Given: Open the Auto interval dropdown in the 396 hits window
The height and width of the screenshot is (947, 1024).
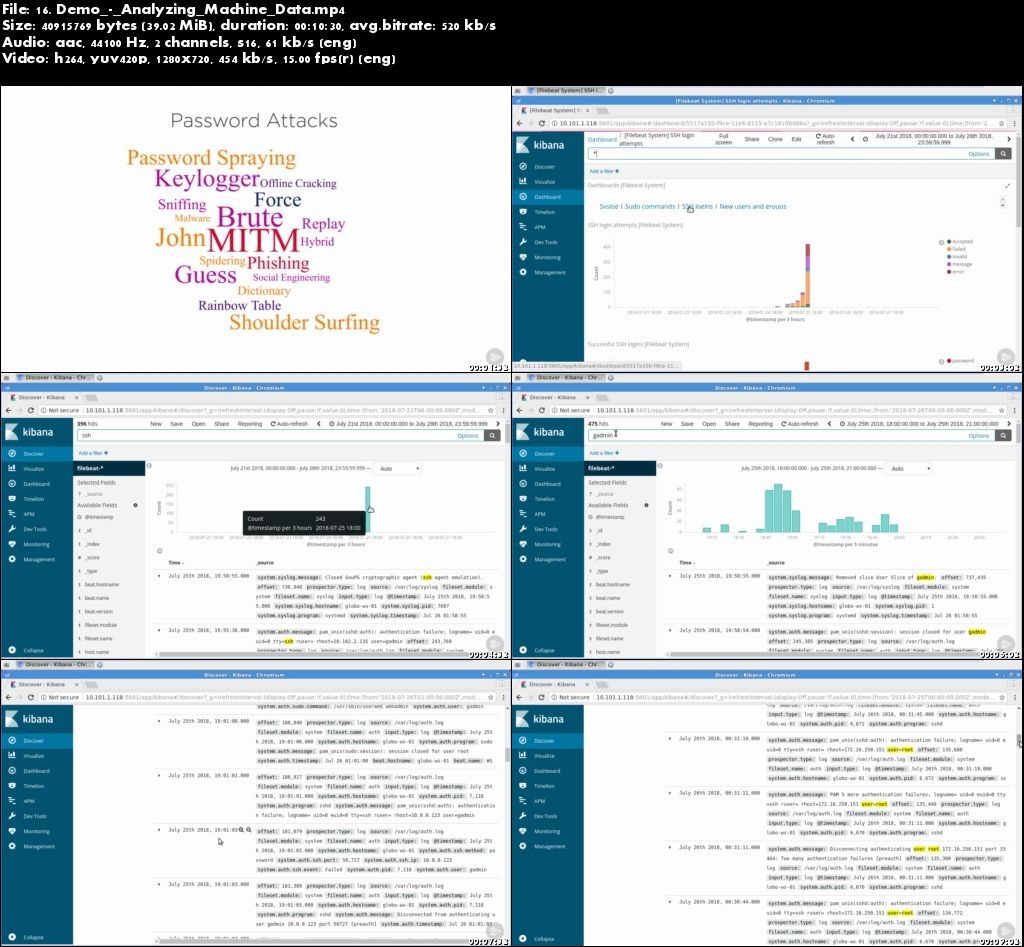Looking at the screenshot, I should click(398, 468).
